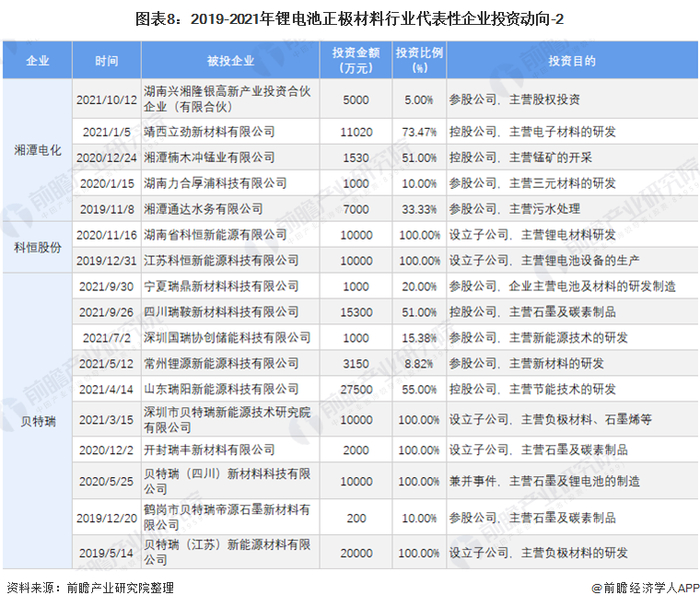Click the investment amount 15300
The height and width of the screenshot is (607, 700).
click(356, 312)
